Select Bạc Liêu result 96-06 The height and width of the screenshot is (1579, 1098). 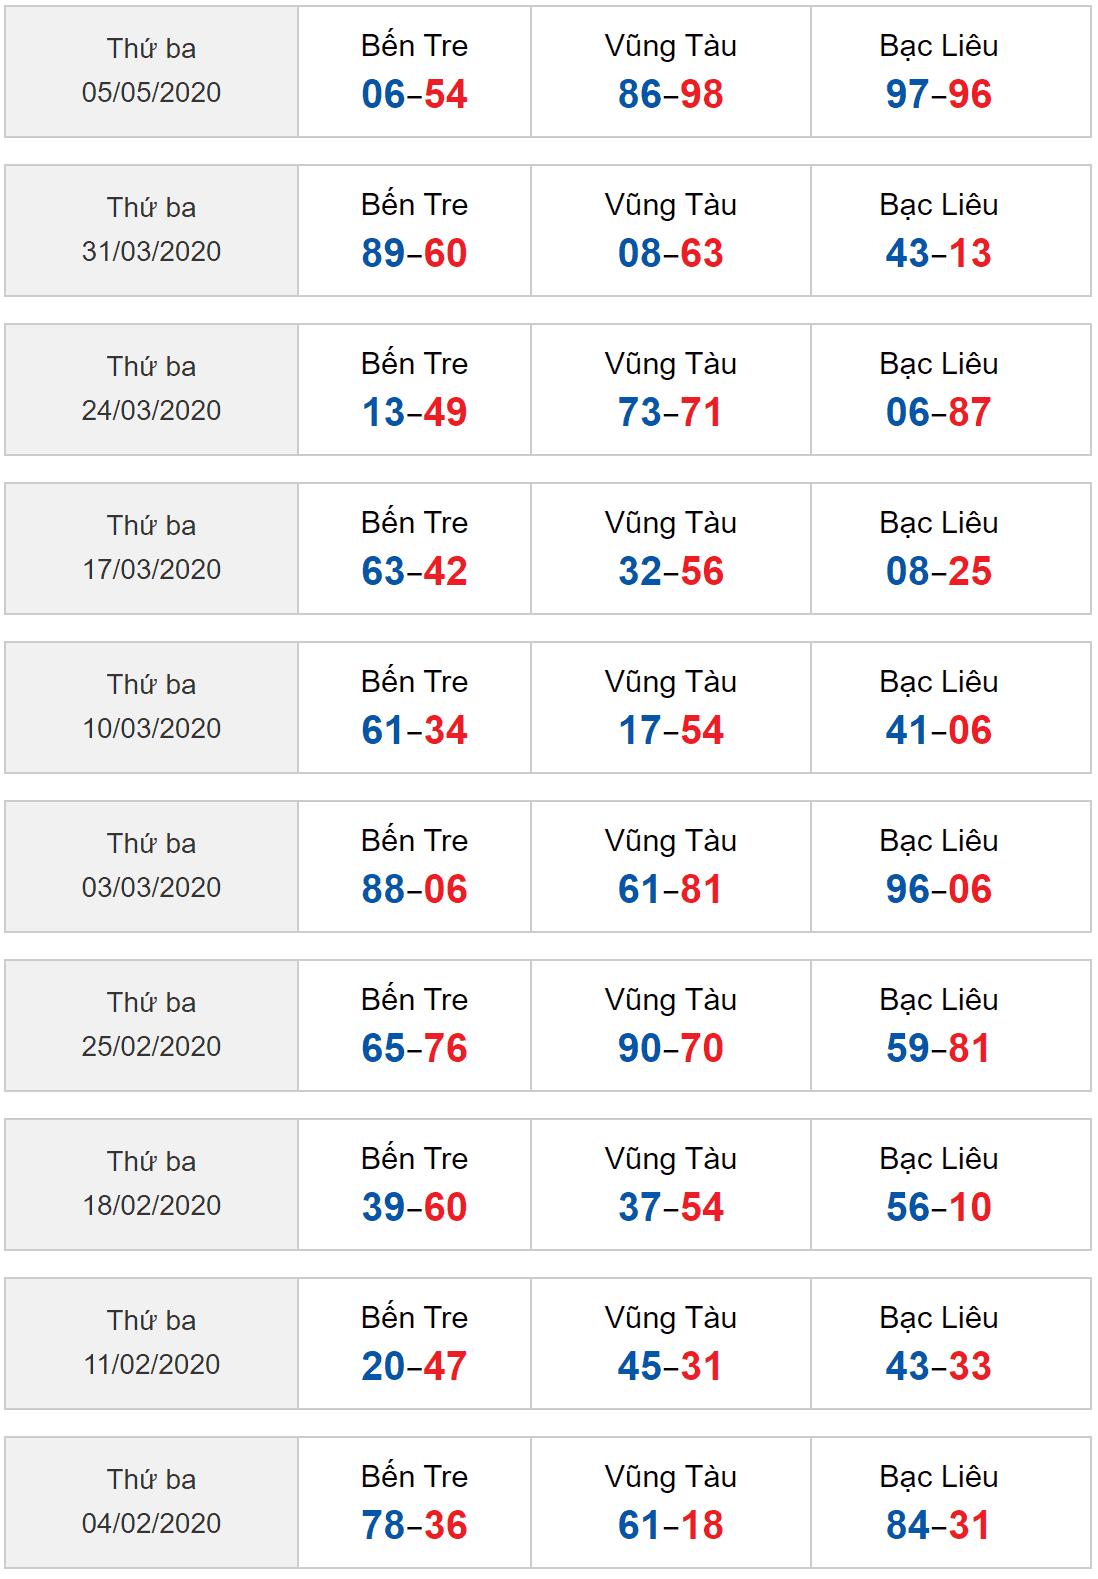click(x=938, y=889)
